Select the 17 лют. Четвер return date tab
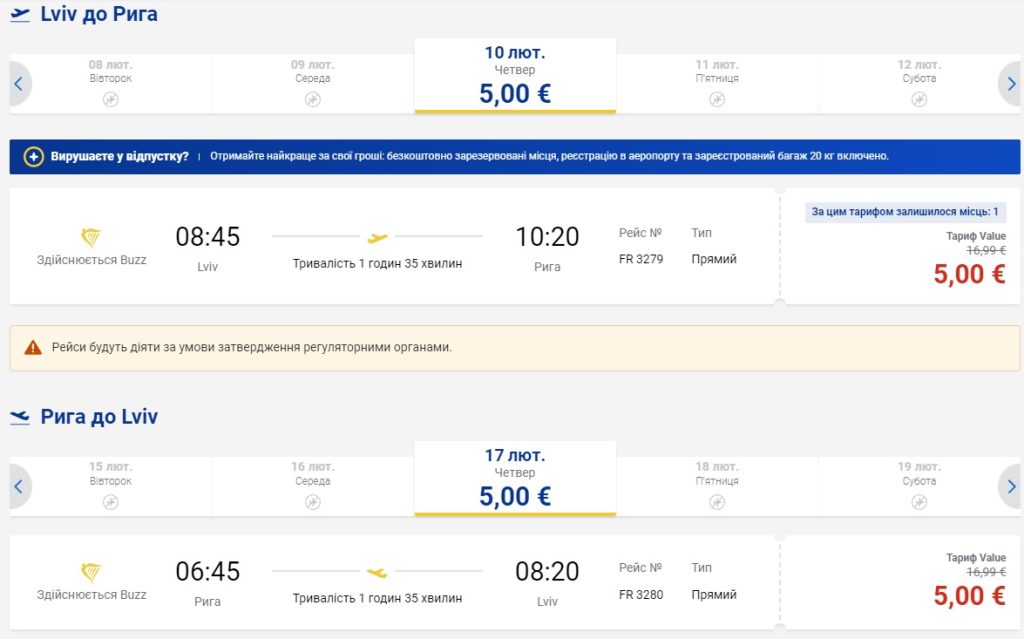1024x639 pixels. coord(515,480)
